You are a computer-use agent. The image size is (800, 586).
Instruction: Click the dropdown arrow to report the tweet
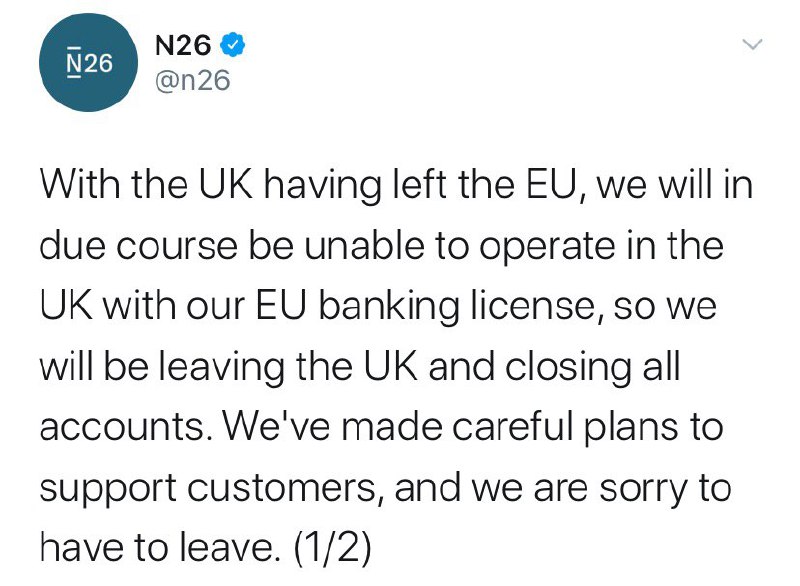pos(752,44)
